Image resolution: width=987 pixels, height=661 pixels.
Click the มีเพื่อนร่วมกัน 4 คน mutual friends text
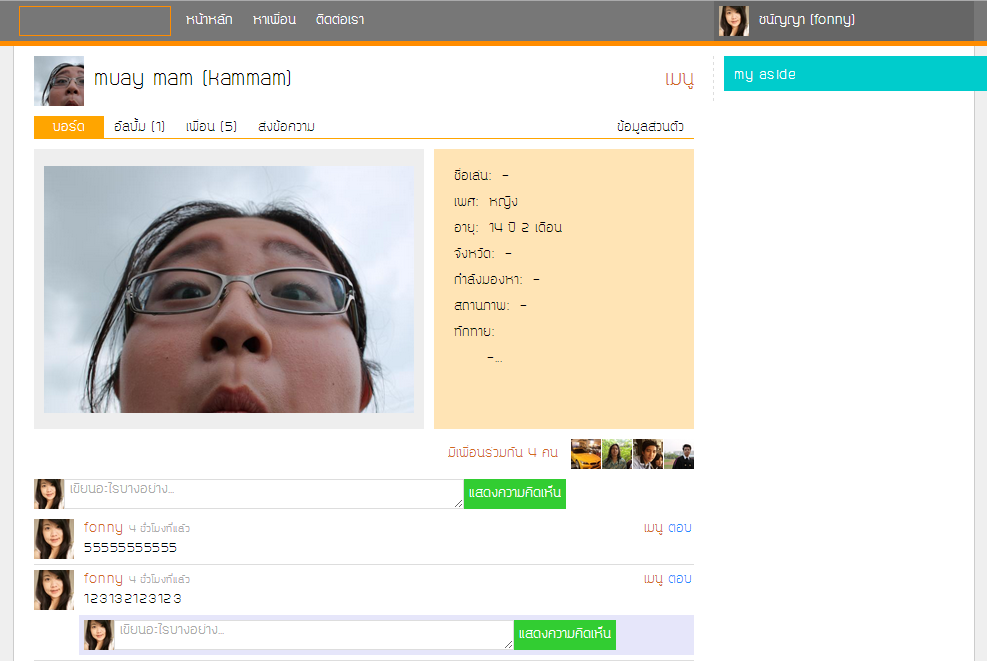click(502, 453)
